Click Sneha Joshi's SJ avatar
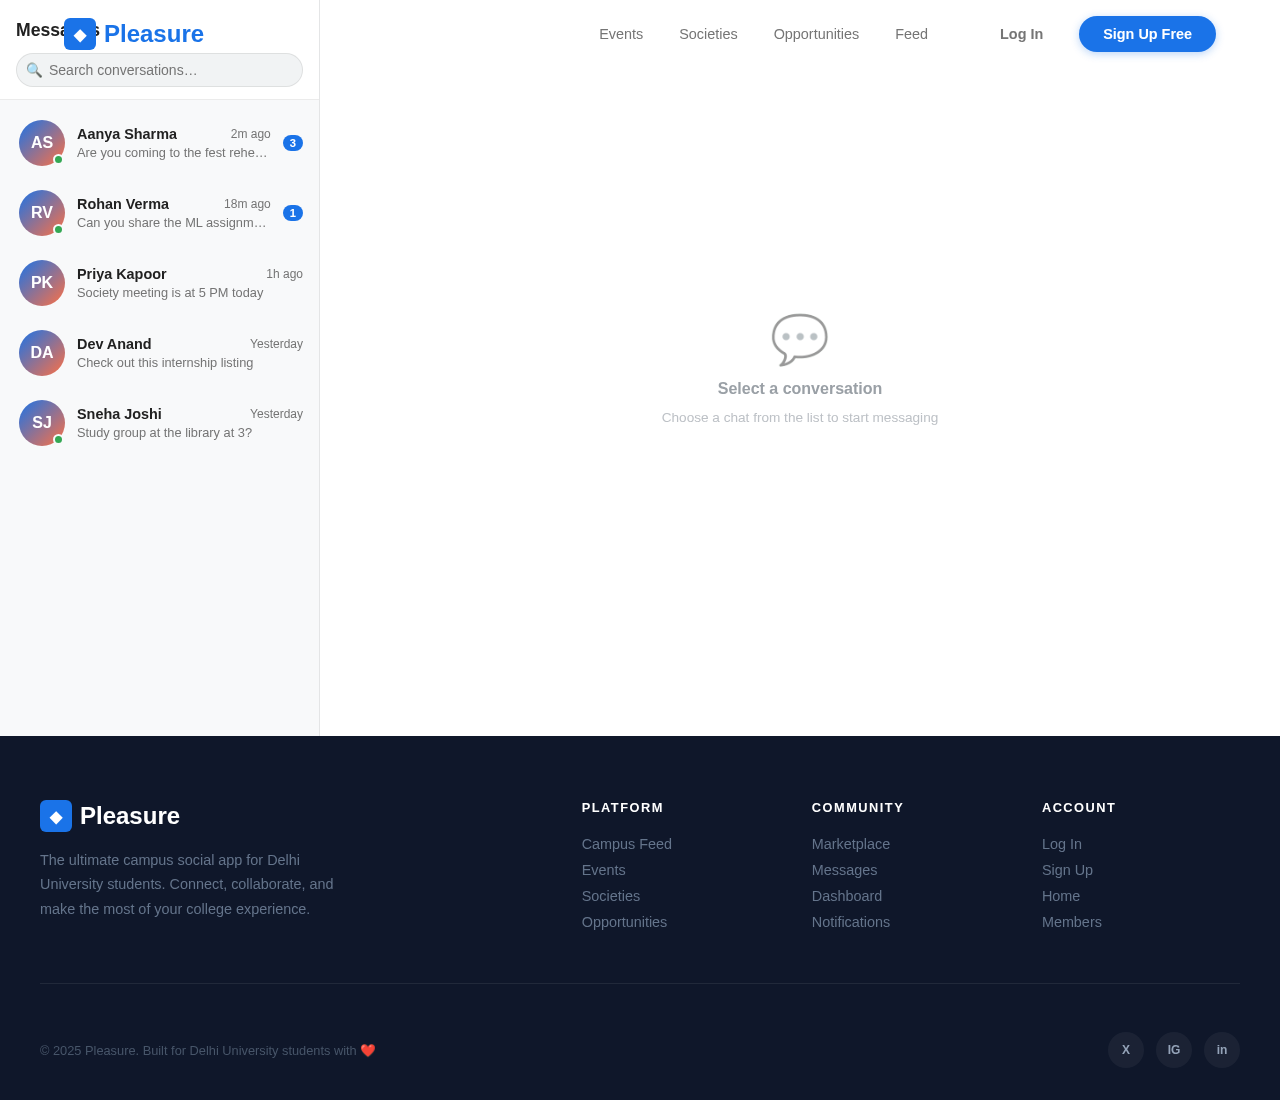1280x1100 pixels. [x=42, y=423]
